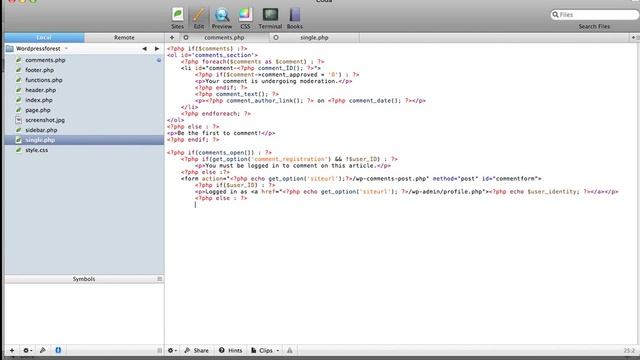
Task: Select the comments.php document tab
Action: (224, 38)
